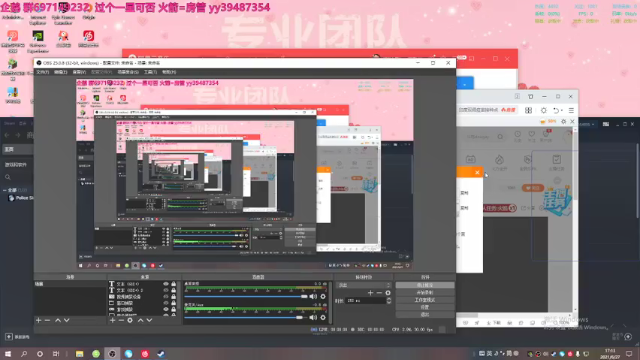Image resolution: width=640 pixels, height=360 pixels.
Task: Move source up in sources panel
Action: pos(140,320)
